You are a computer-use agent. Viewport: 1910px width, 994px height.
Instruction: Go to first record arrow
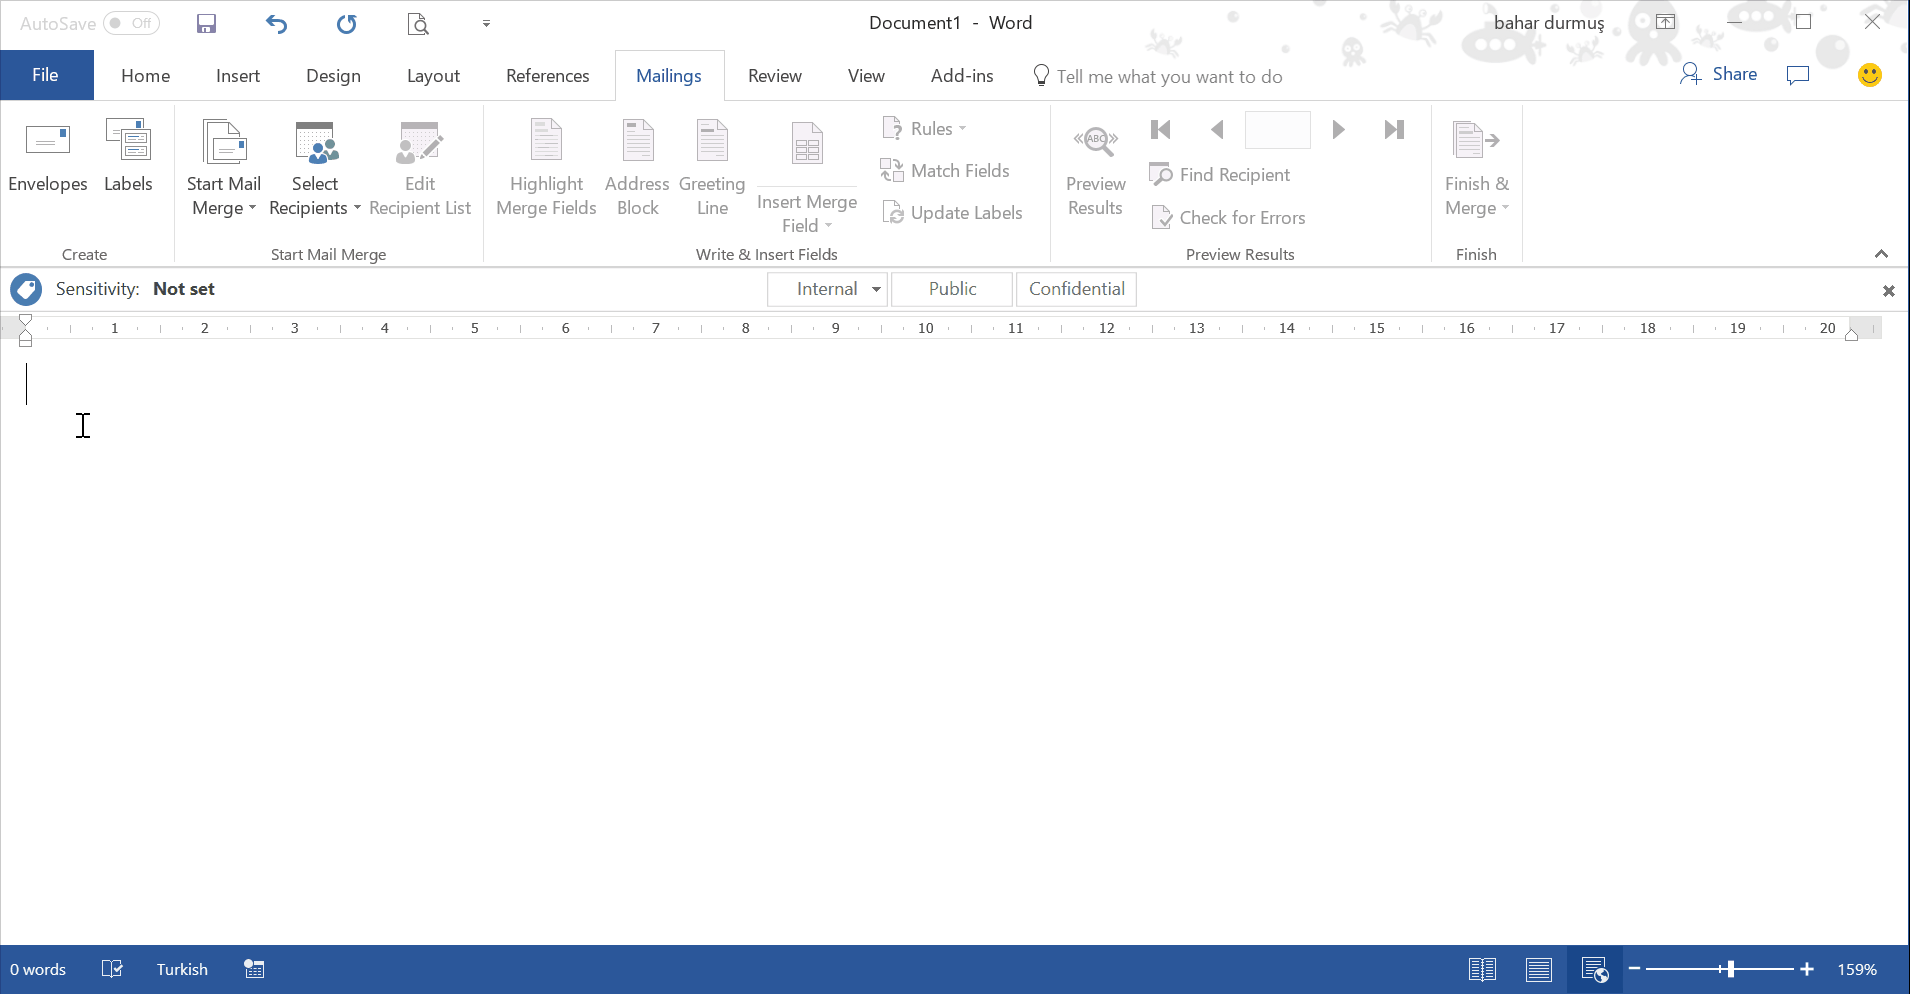(1160, 129)
